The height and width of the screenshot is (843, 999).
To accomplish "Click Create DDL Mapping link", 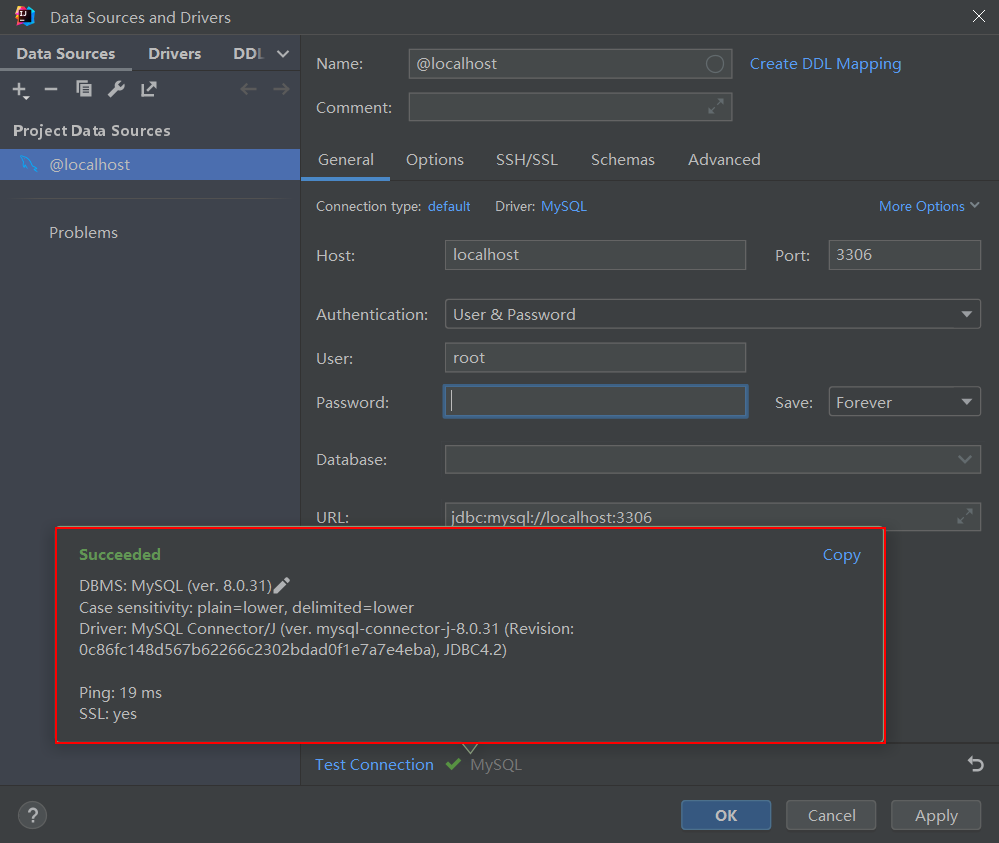I will [825, 64].
